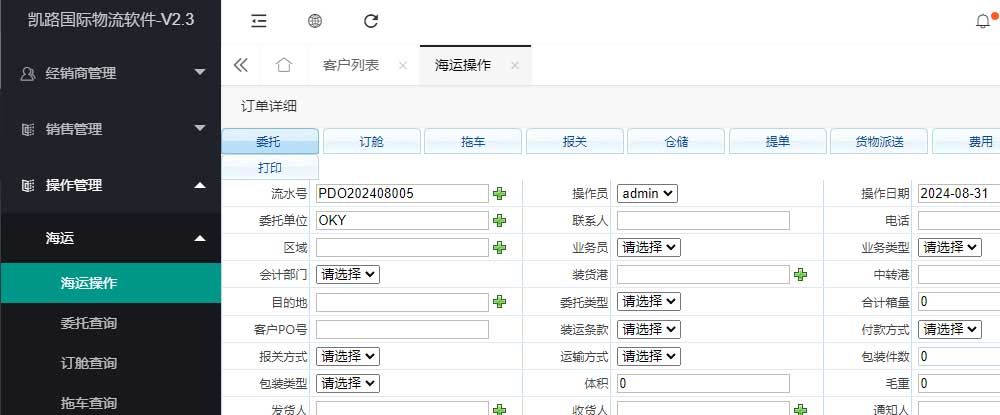Click the sidebar collapse menu icon
The width and height of the screenshot is (1000, 415).
(259, 21)
